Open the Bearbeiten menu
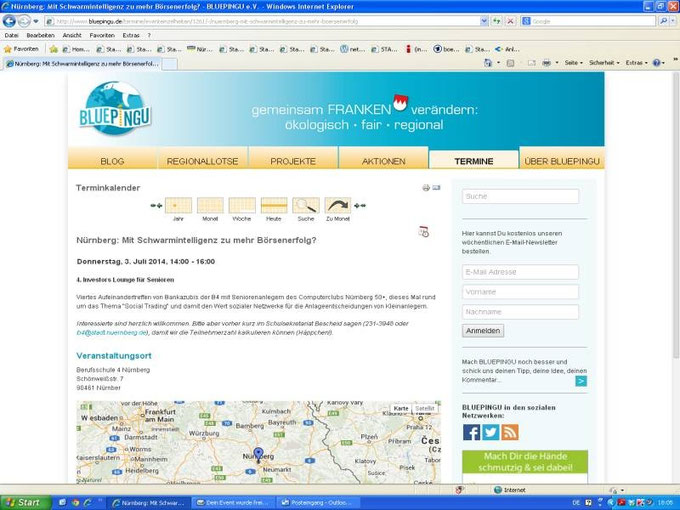 [40, 36]
